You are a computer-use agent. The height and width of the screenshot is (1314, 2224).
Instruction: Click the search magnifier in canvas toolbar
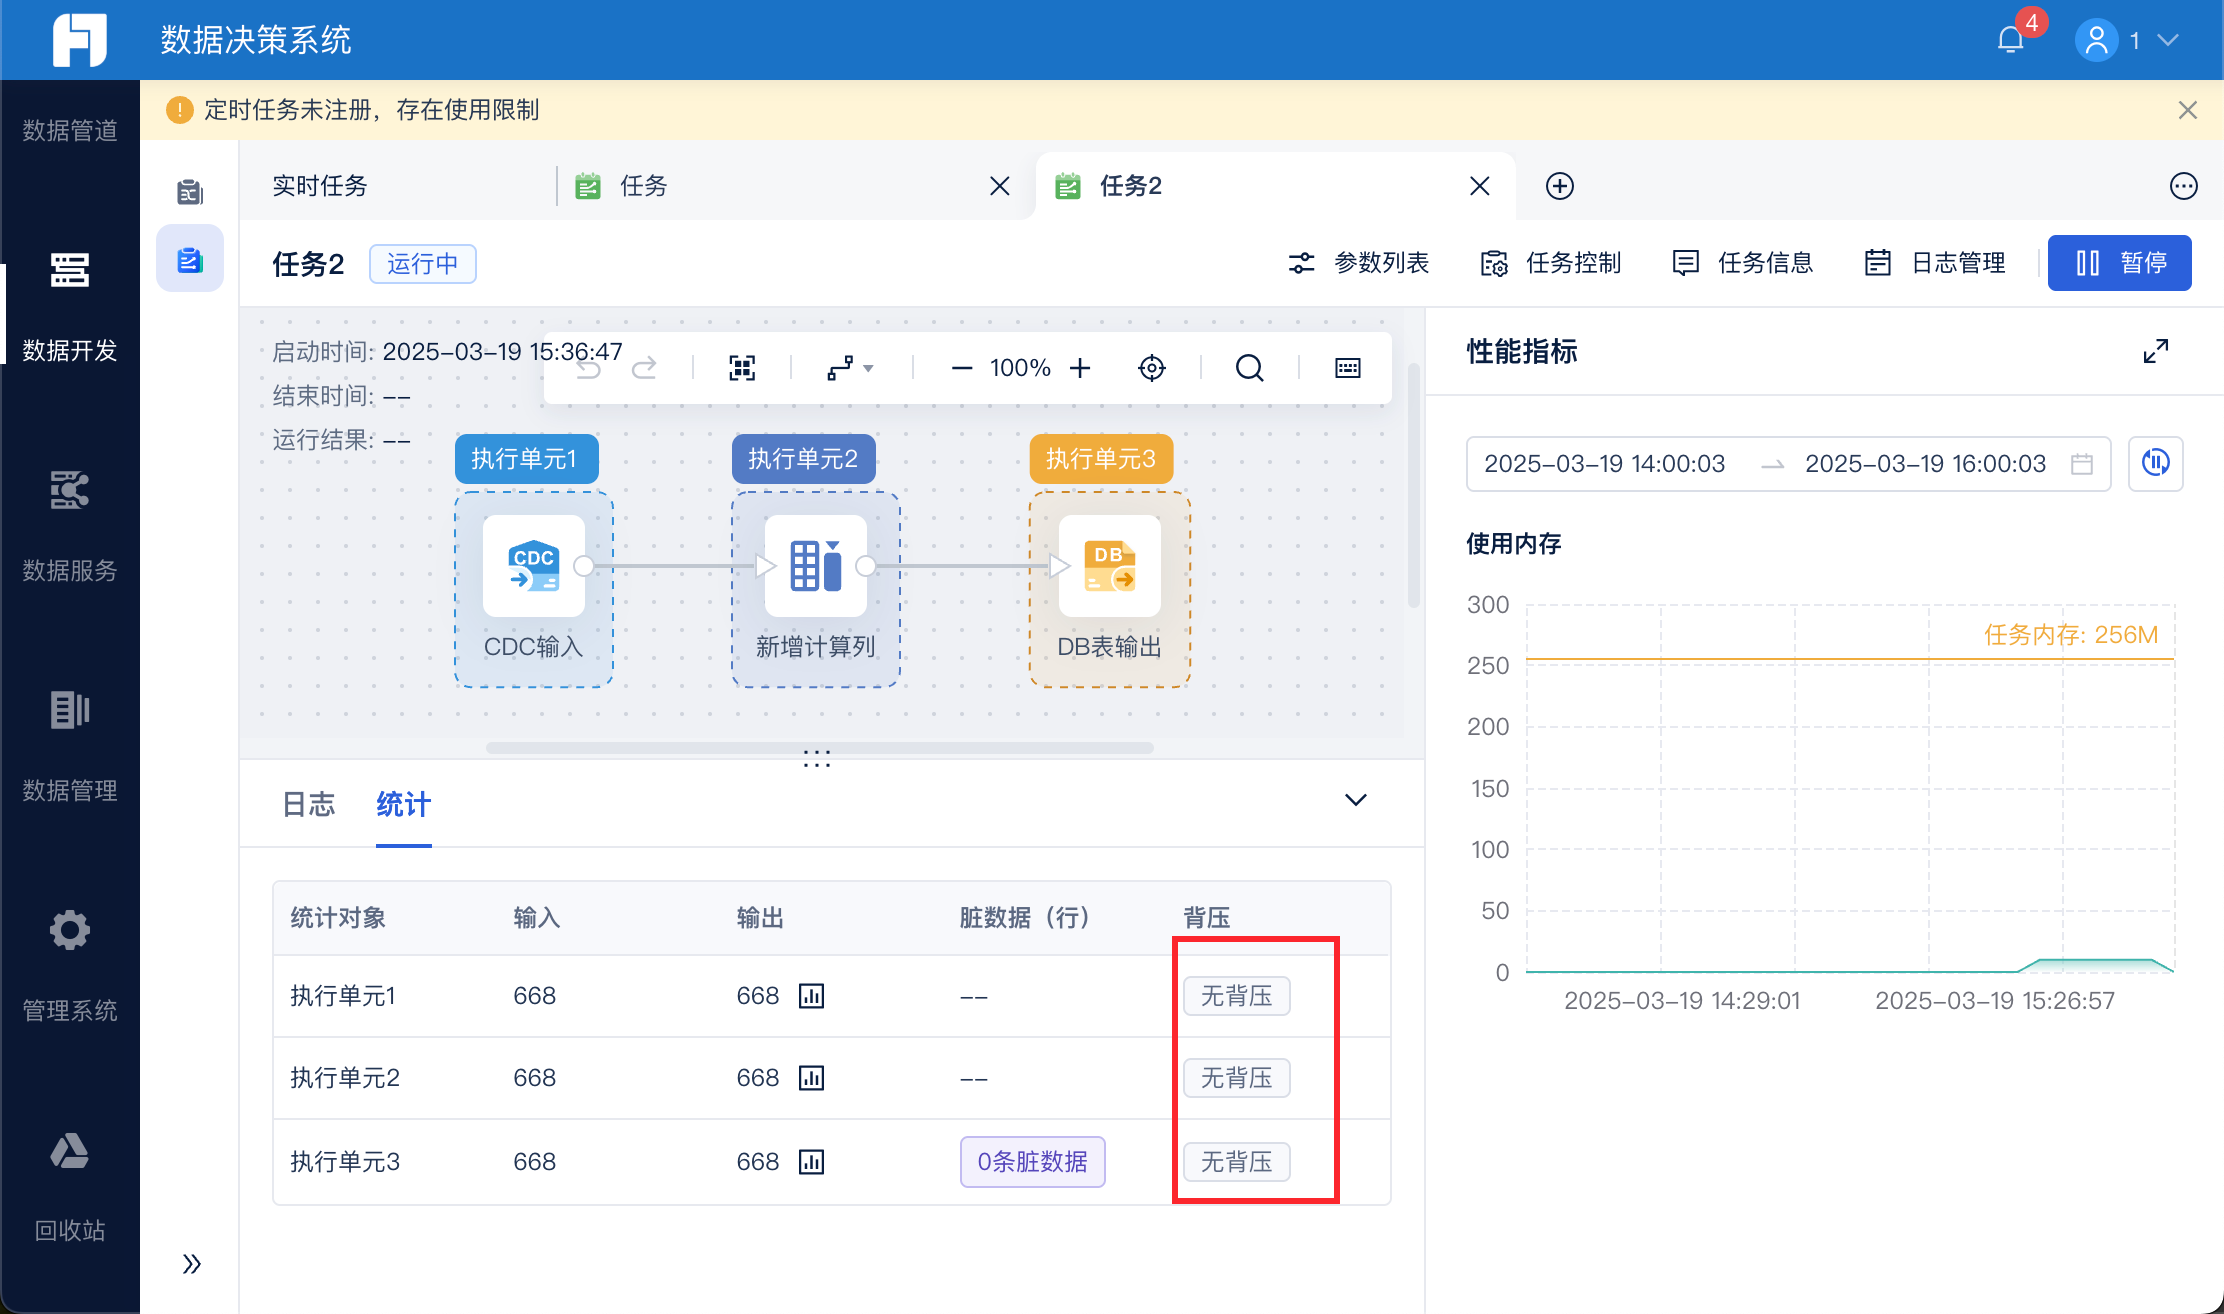tap(1249, 368)
